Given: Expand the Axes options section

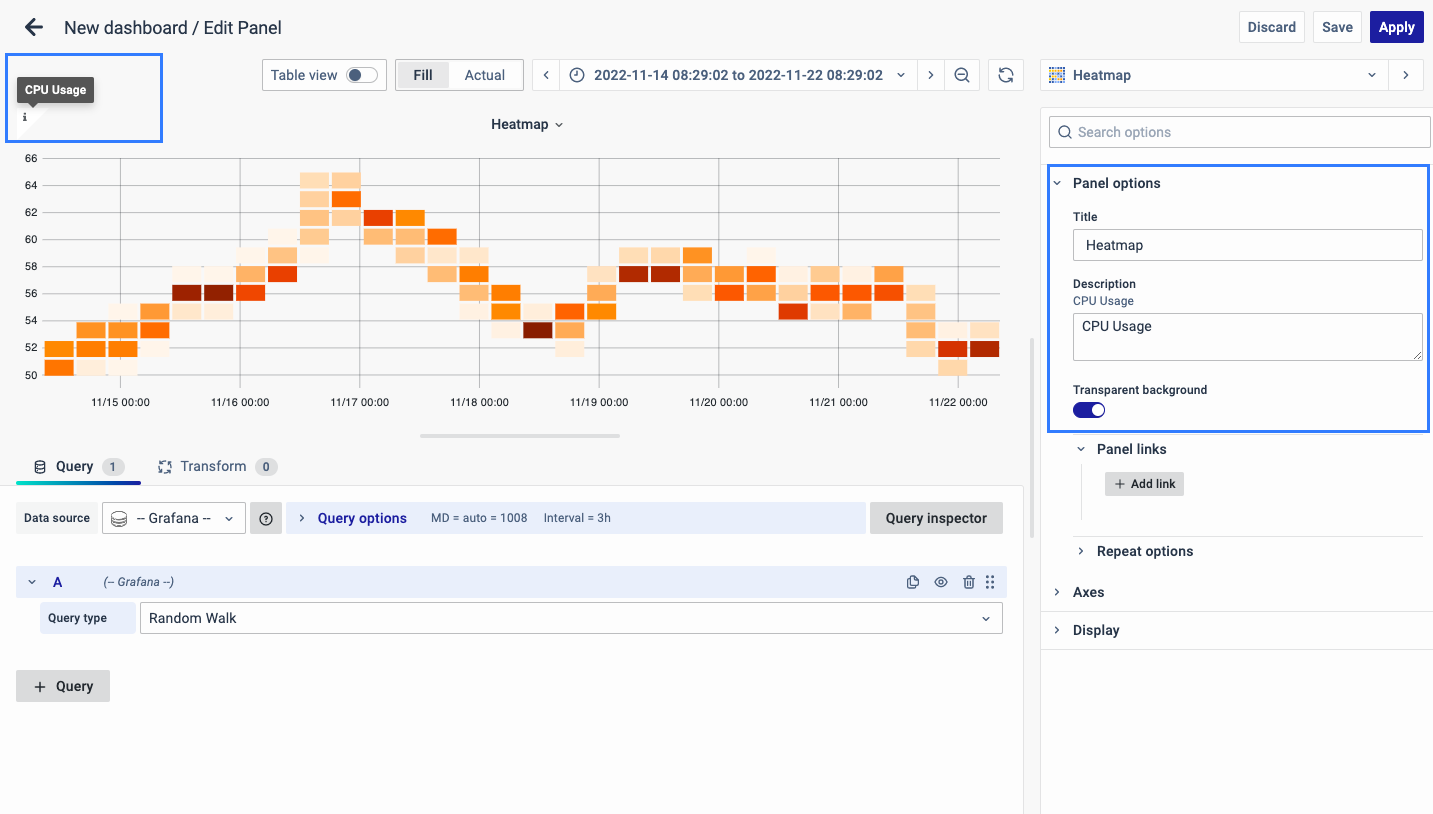Looking at the screenshot, I should point(1088,592).
